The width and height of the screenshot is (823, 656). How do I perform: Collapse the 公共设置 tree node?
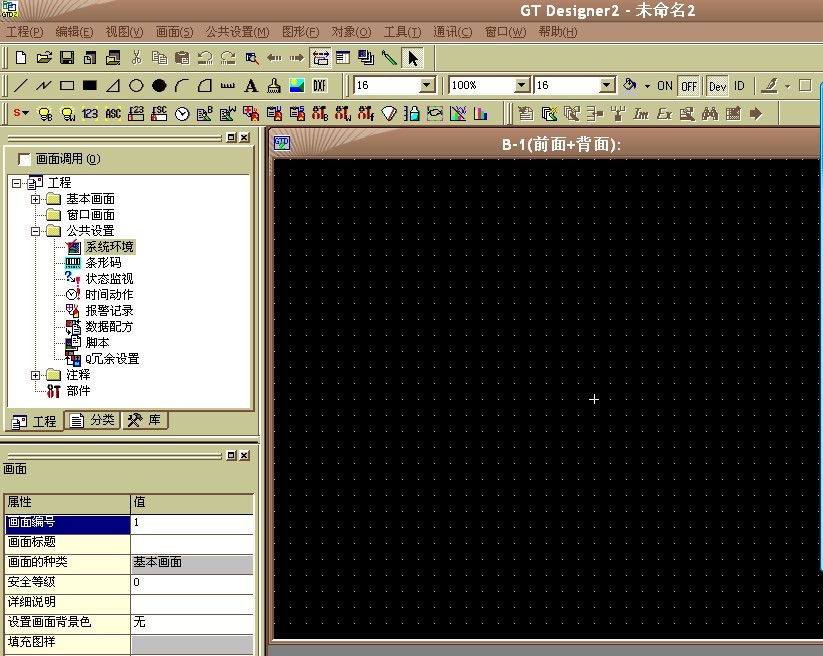pyautogui.click(x=36, y=231)
